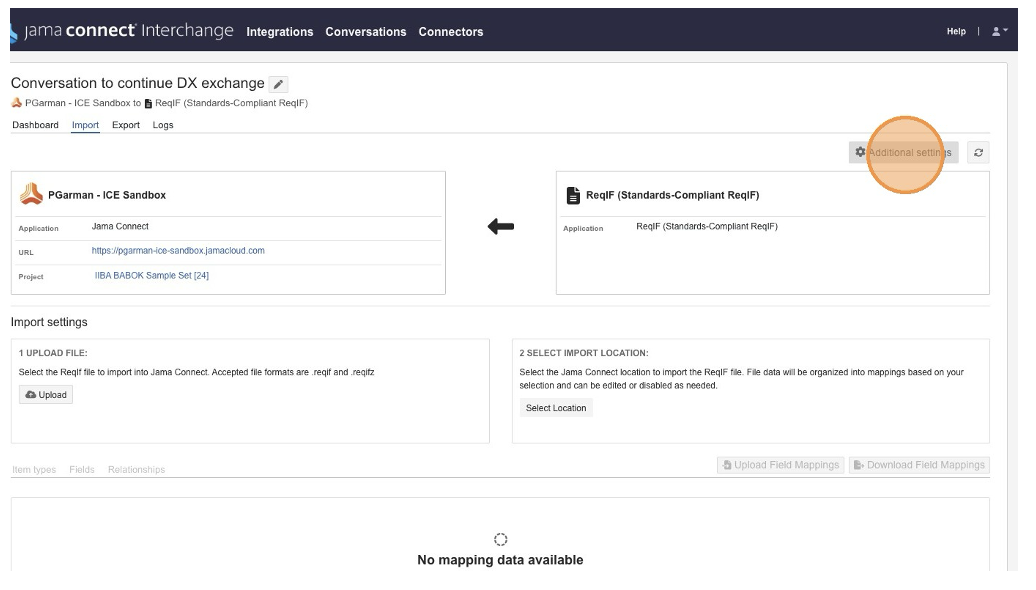Click Download Field Mappings button

click(919, 465)
